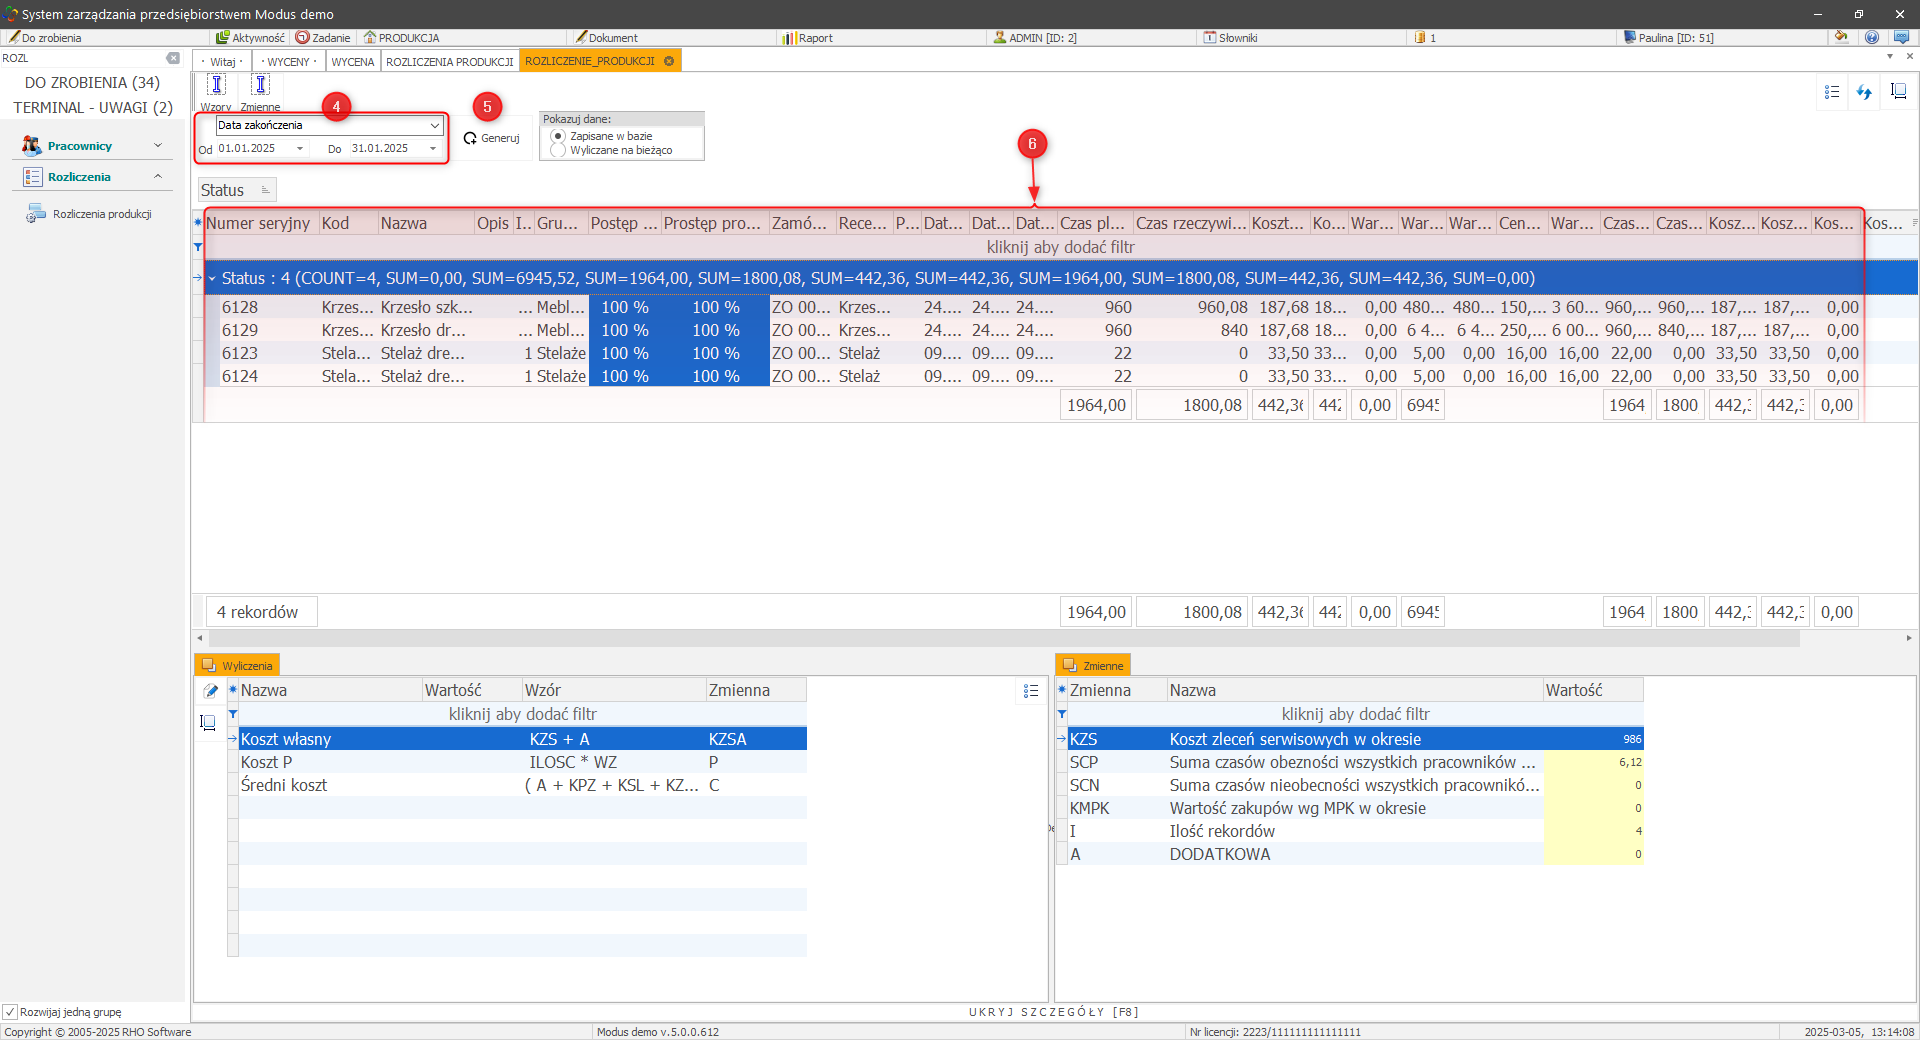Open 'Rozliczenia produkcji' in the sidebar

(101, 214)
